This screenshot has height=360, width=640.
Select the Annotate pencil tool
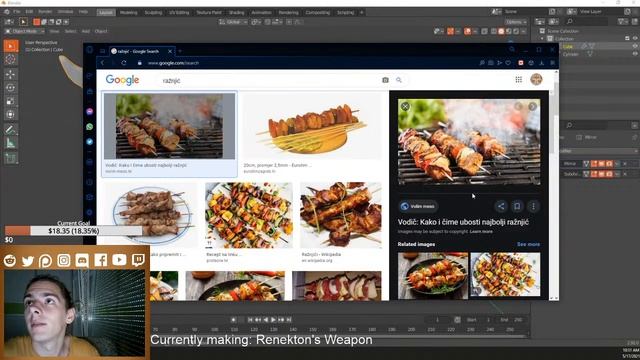coord(11,130)
